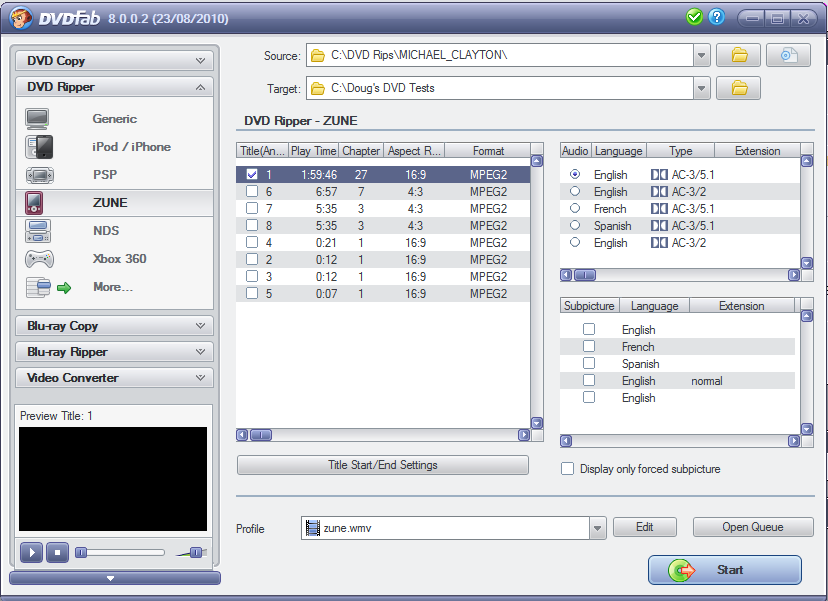
Task: Click the Dolby icon for French AC-3/5.1
Action: point(659,209)
